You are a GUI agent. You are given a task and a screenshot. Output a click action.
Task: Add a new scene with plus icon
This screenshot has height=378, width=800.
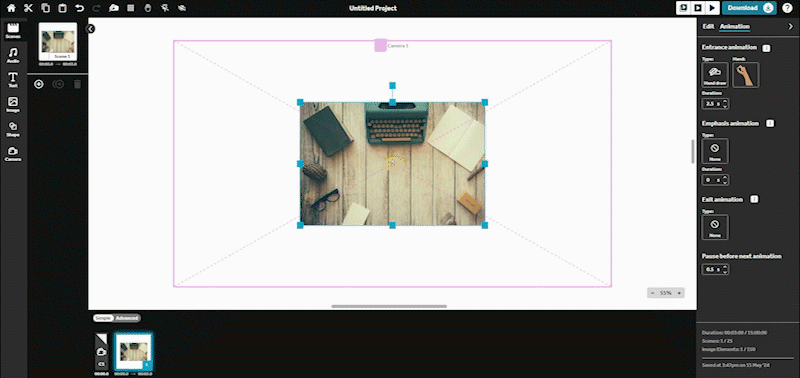39,84
